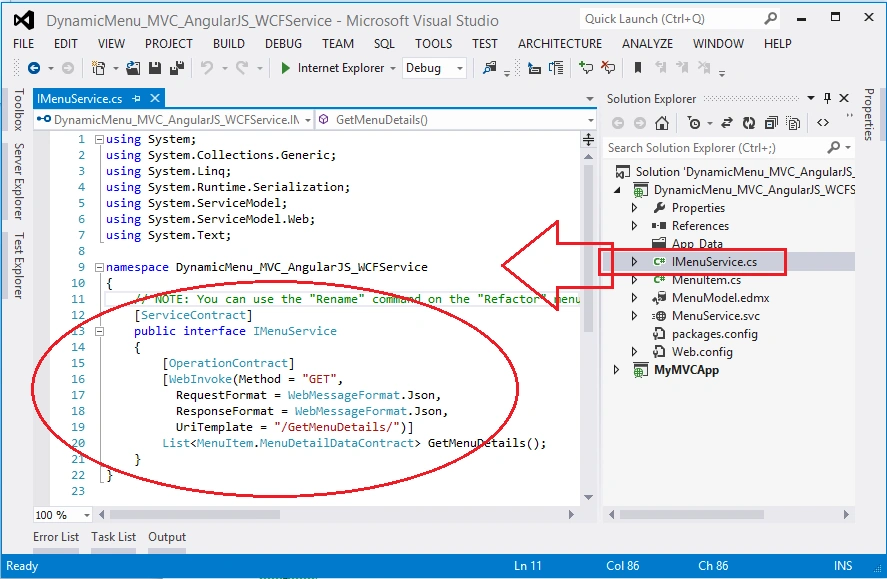
Task: Click the Navigate Backward arrow icon
Action: point(34,68)
